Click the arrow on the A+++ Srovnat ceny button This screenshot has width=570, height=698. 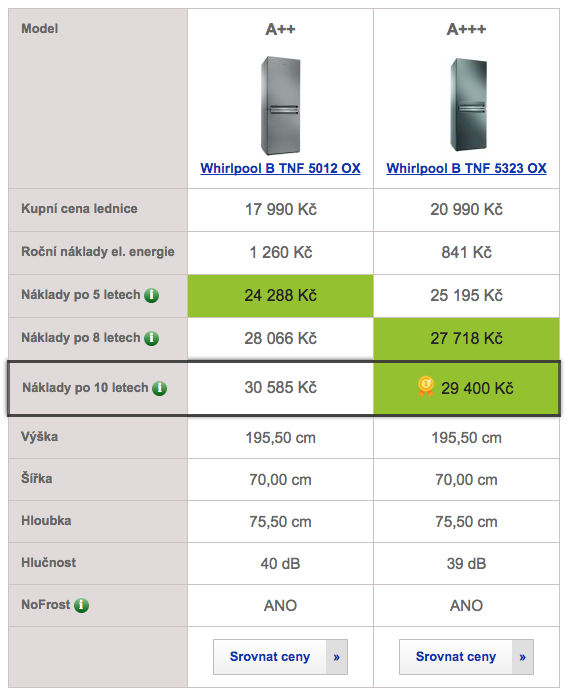point(523,657)
